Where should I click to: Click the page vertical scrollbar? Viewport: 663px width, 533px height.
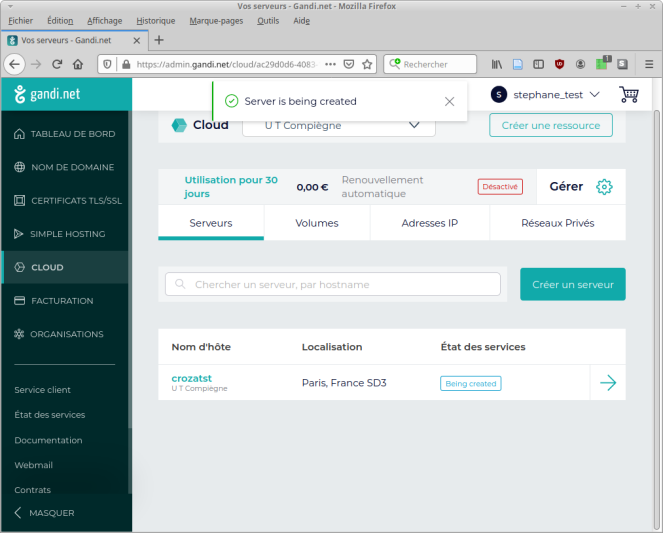pos(657,319)
